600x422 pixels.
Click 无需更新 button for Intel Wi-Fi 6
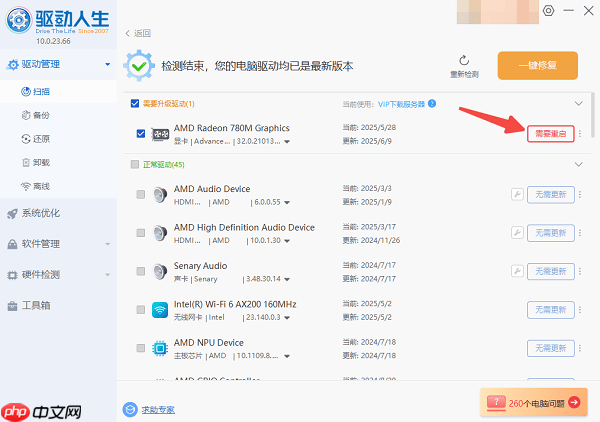(551, 310)
